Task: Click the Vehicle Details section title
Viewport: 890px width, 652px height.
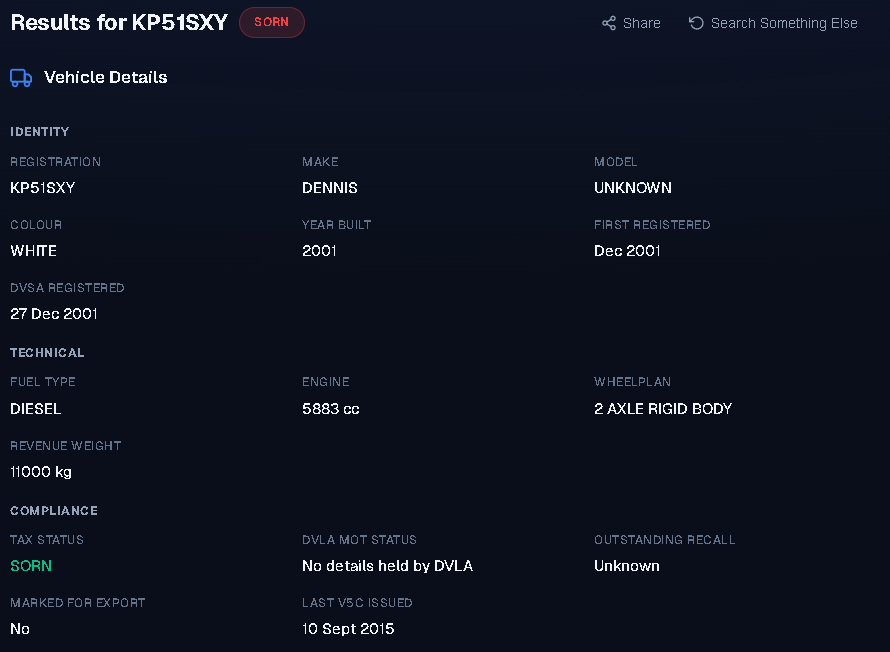Action: point(106,77)
